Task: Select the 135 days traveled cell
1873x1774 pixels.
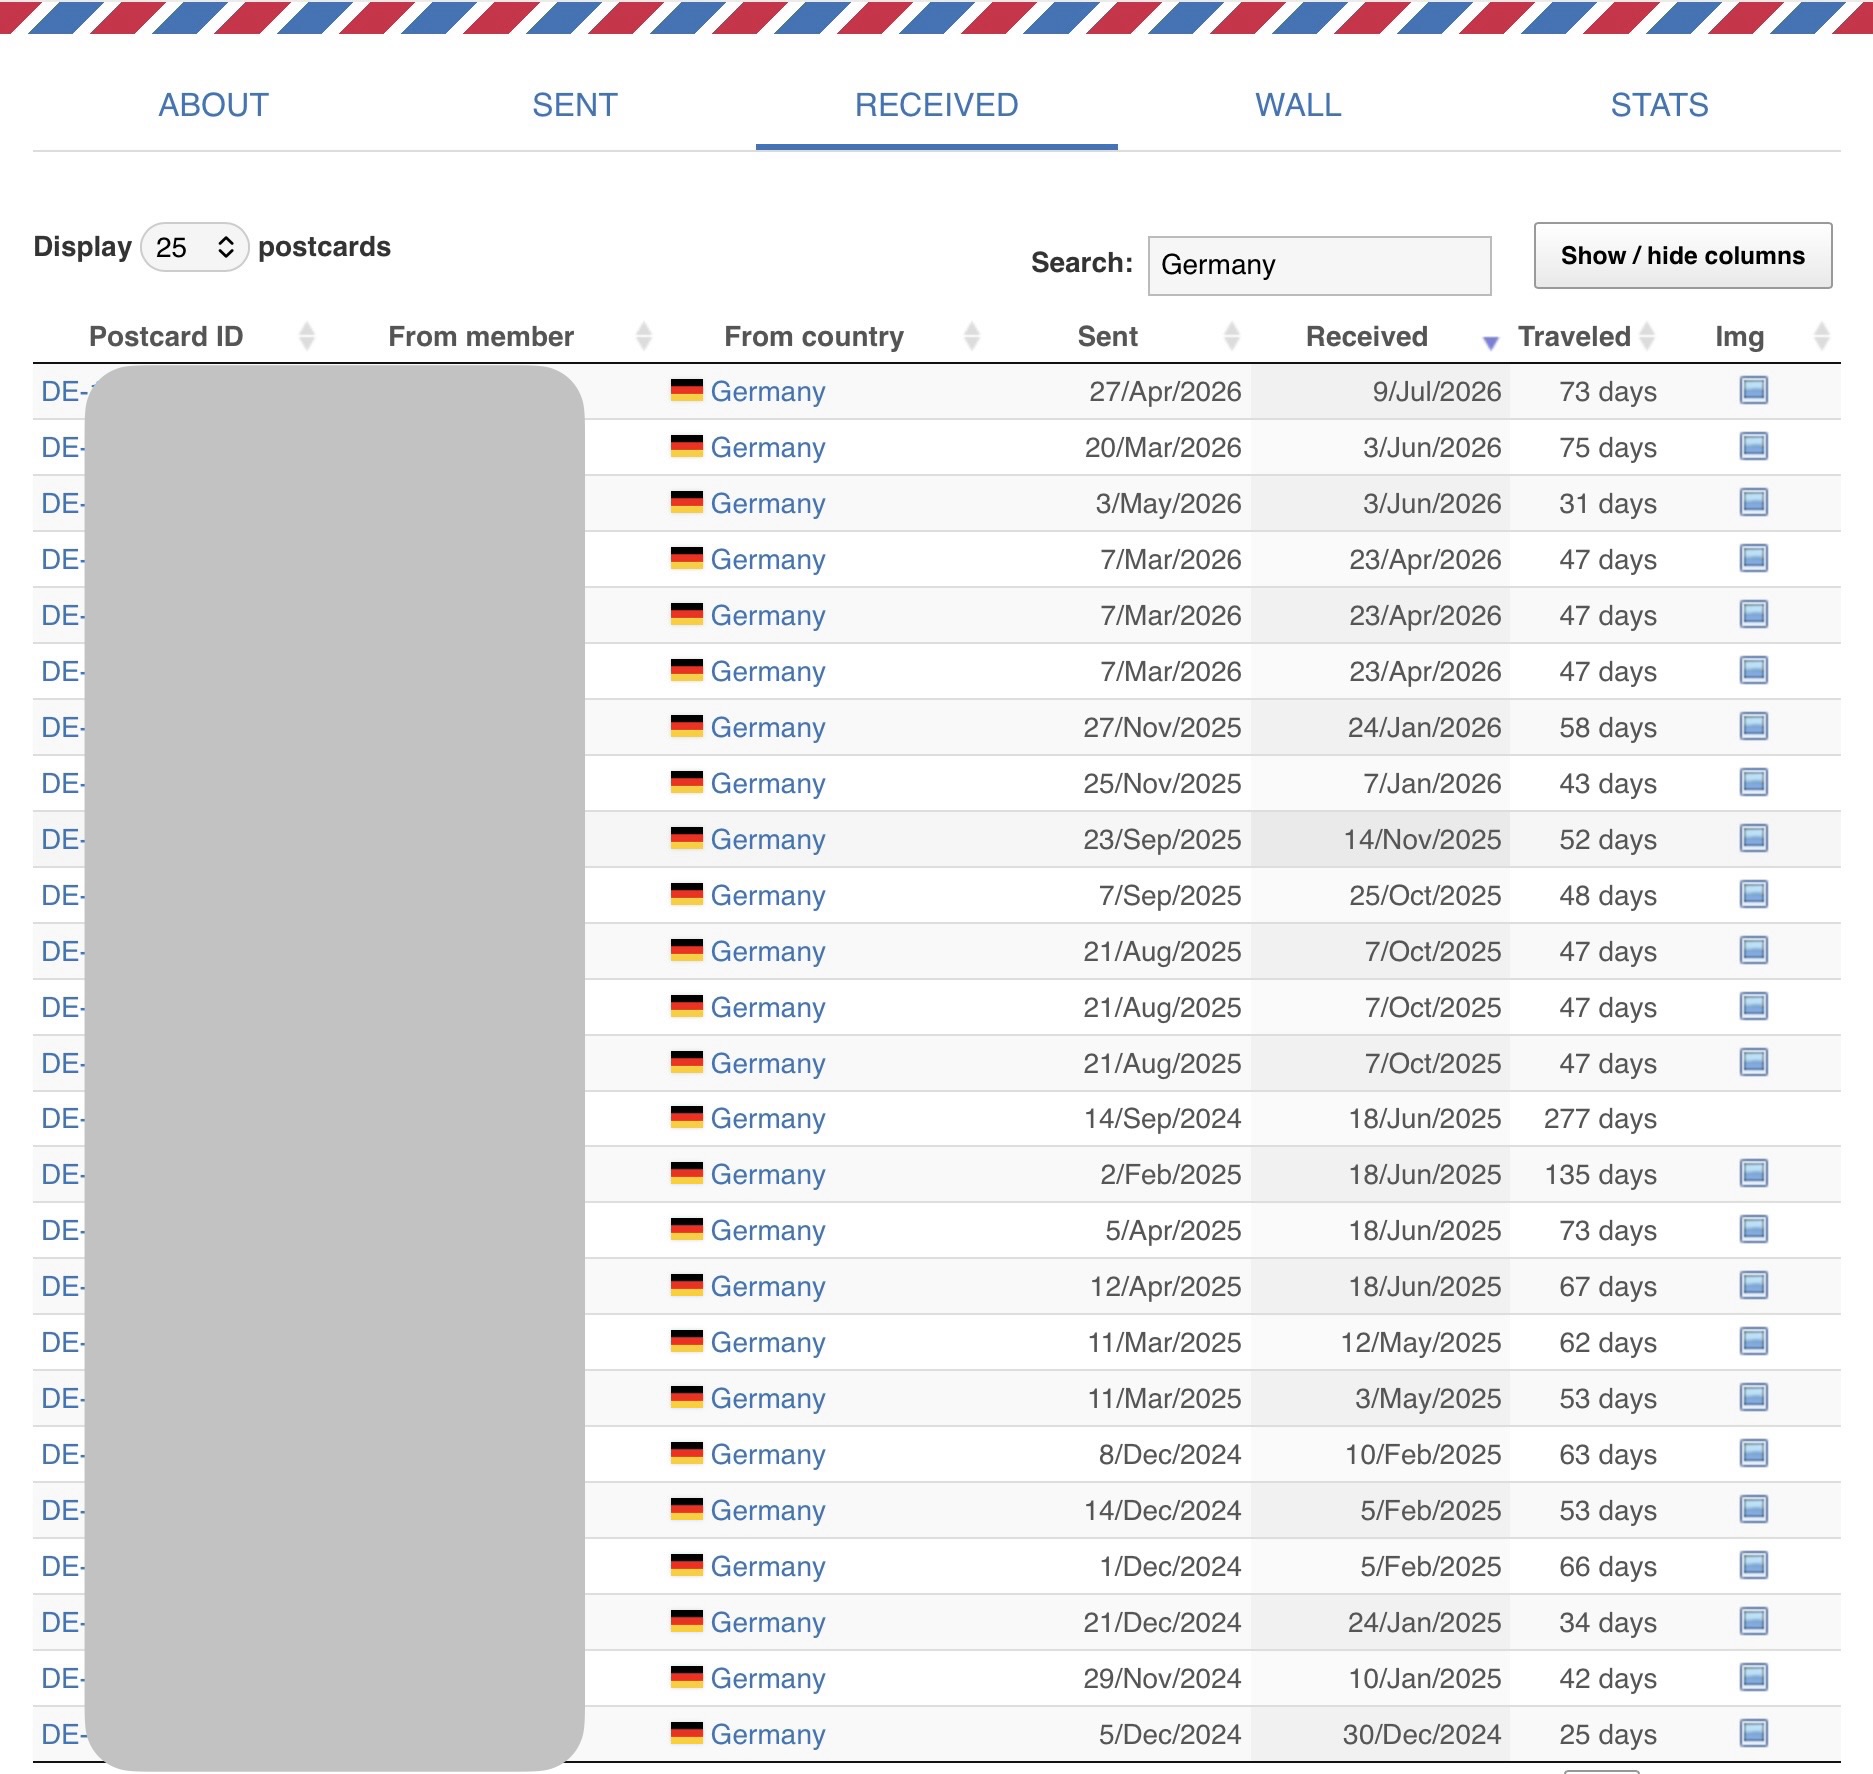Action: 1600,1174
